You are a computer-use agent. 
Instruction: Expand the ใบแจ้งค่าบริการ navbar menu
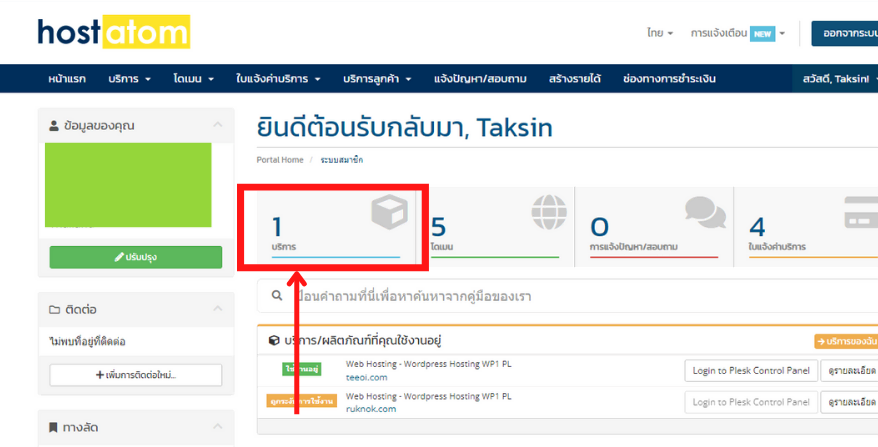(x=278, y=79)
